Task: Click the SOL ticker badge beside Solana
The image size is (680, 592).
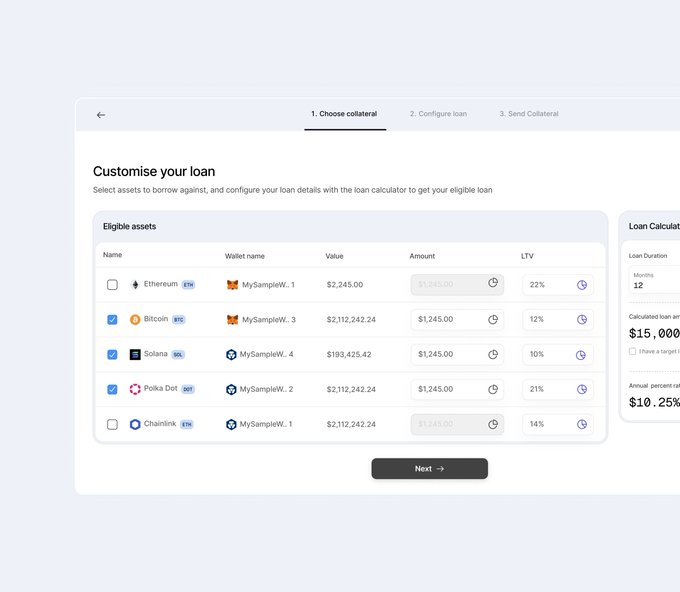Action: click(x=178, y=354)
